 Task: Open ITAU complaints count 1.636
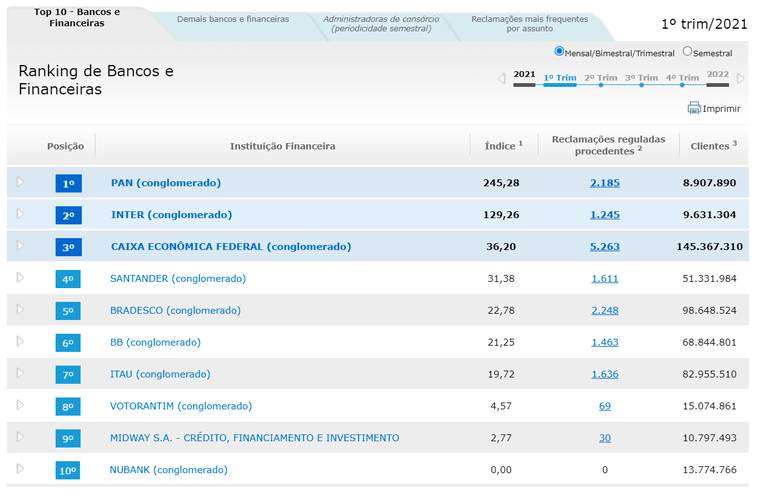click(x=605, y=375)
